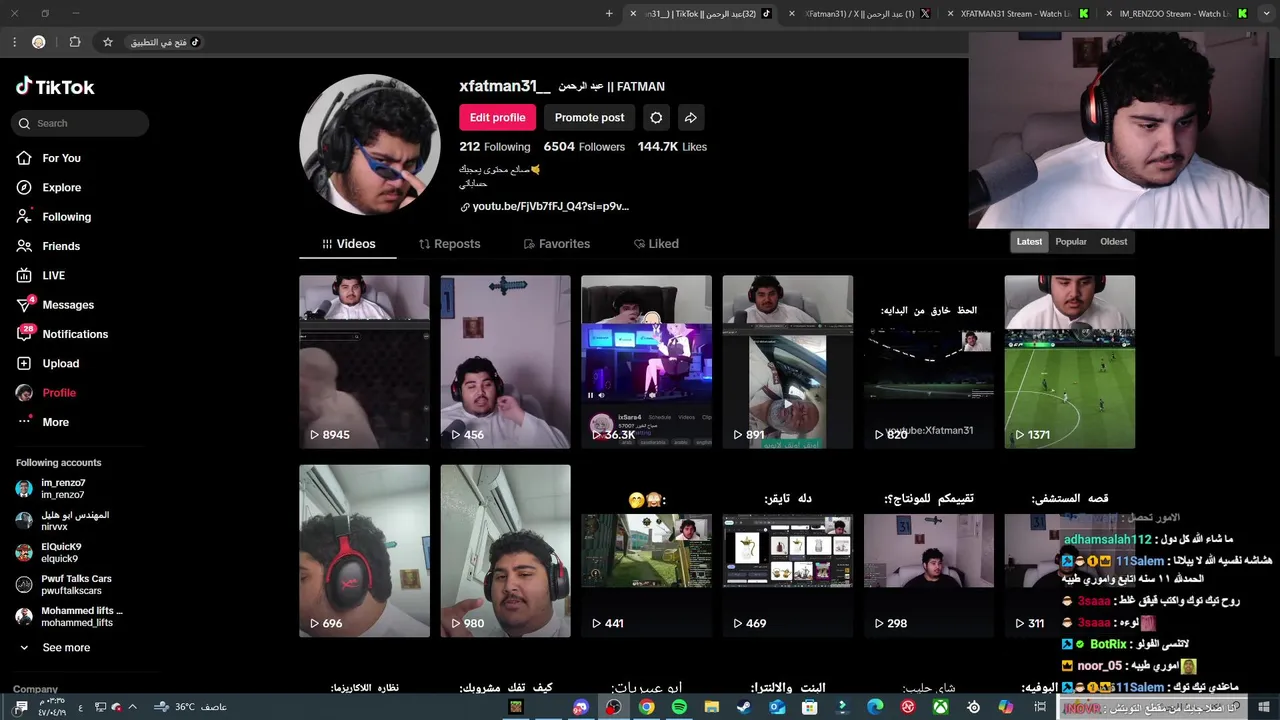Open a new browser tab

pyautogui.click(x=609, y=14)
